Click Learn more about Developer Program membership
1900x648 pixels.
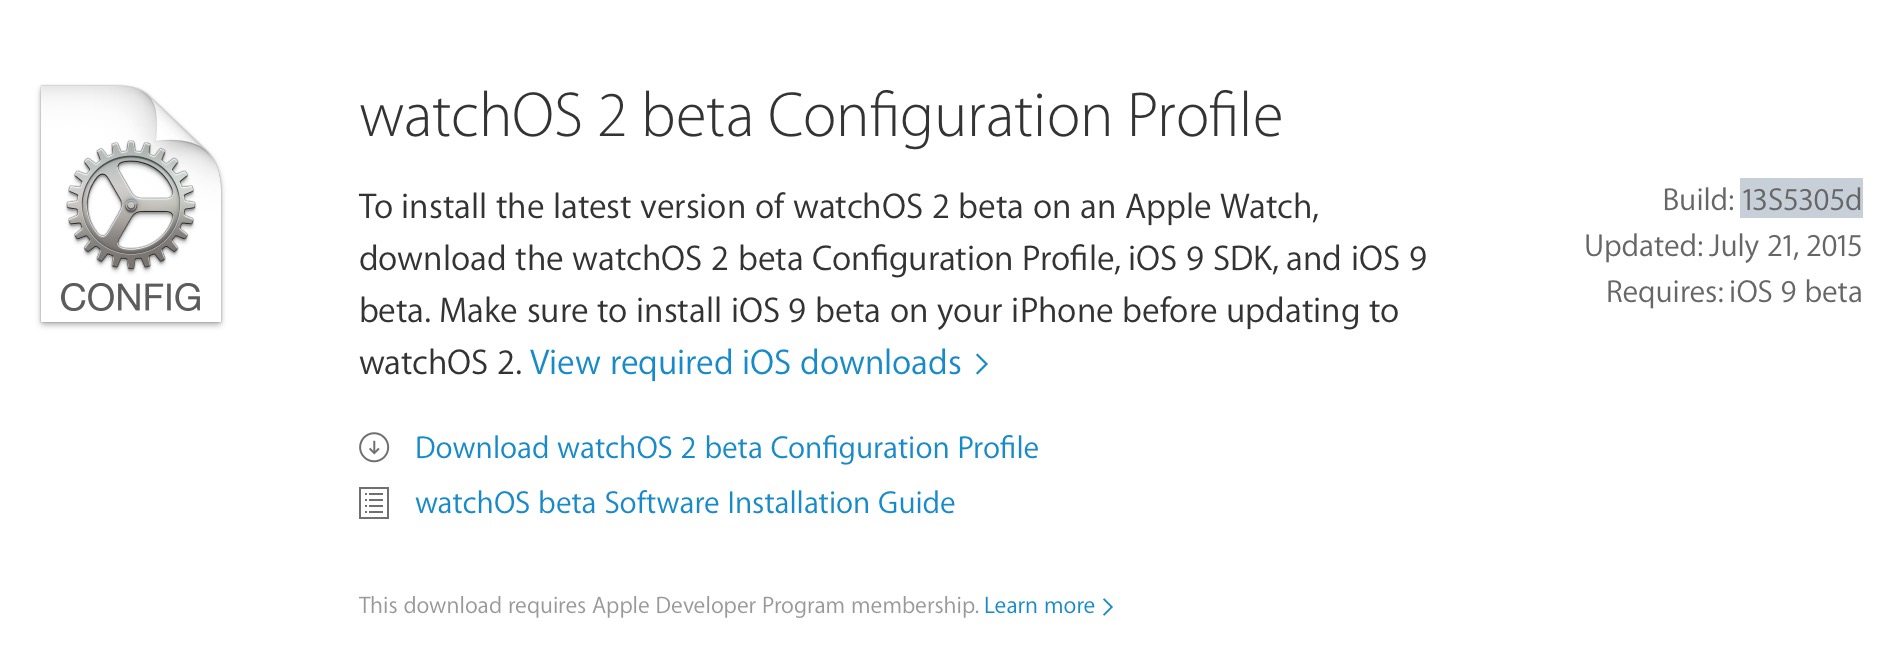coord(1039,606)
